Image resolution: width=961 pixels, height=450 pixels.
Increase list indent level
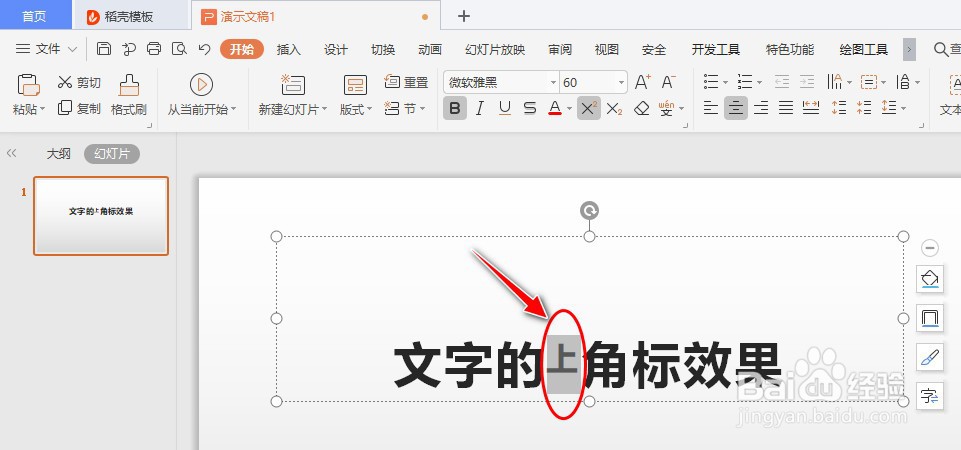(807, 82)
